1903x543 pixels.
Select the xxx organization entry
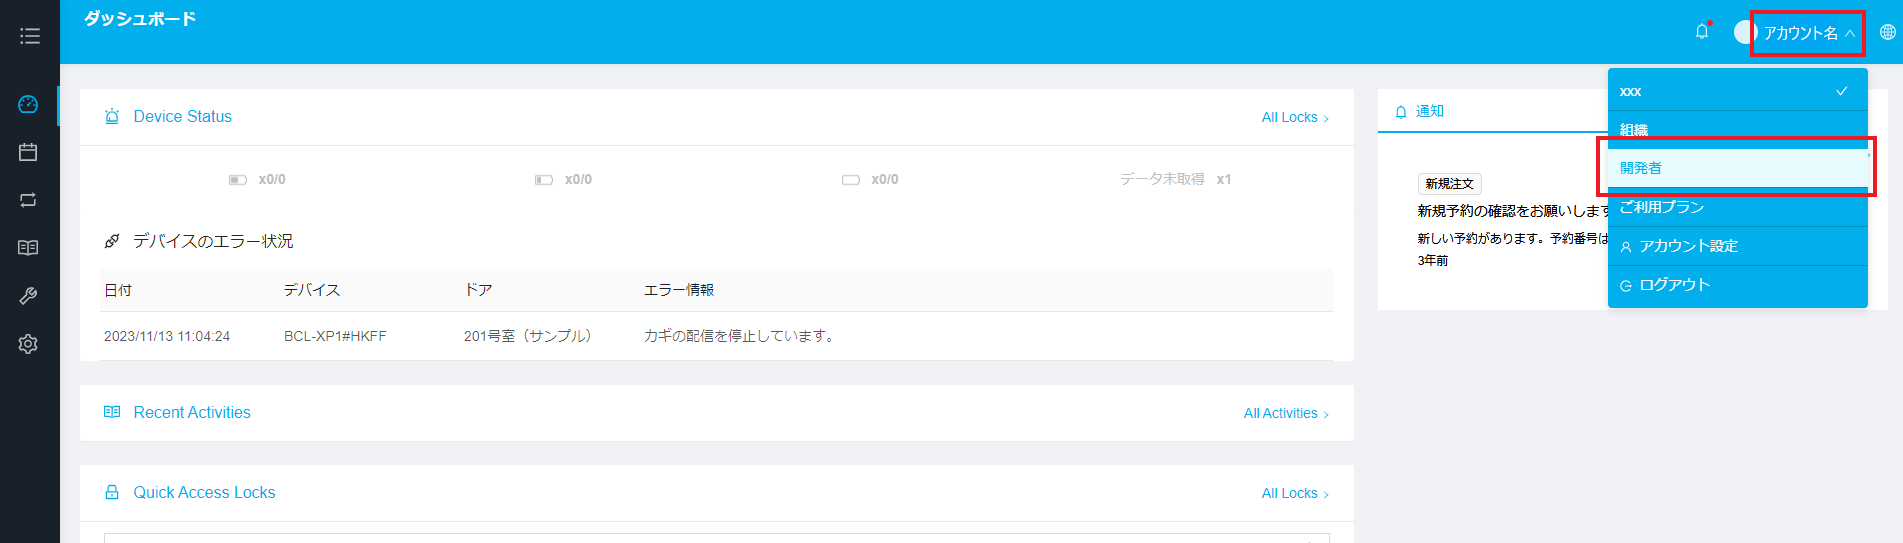pos(1736,91)
